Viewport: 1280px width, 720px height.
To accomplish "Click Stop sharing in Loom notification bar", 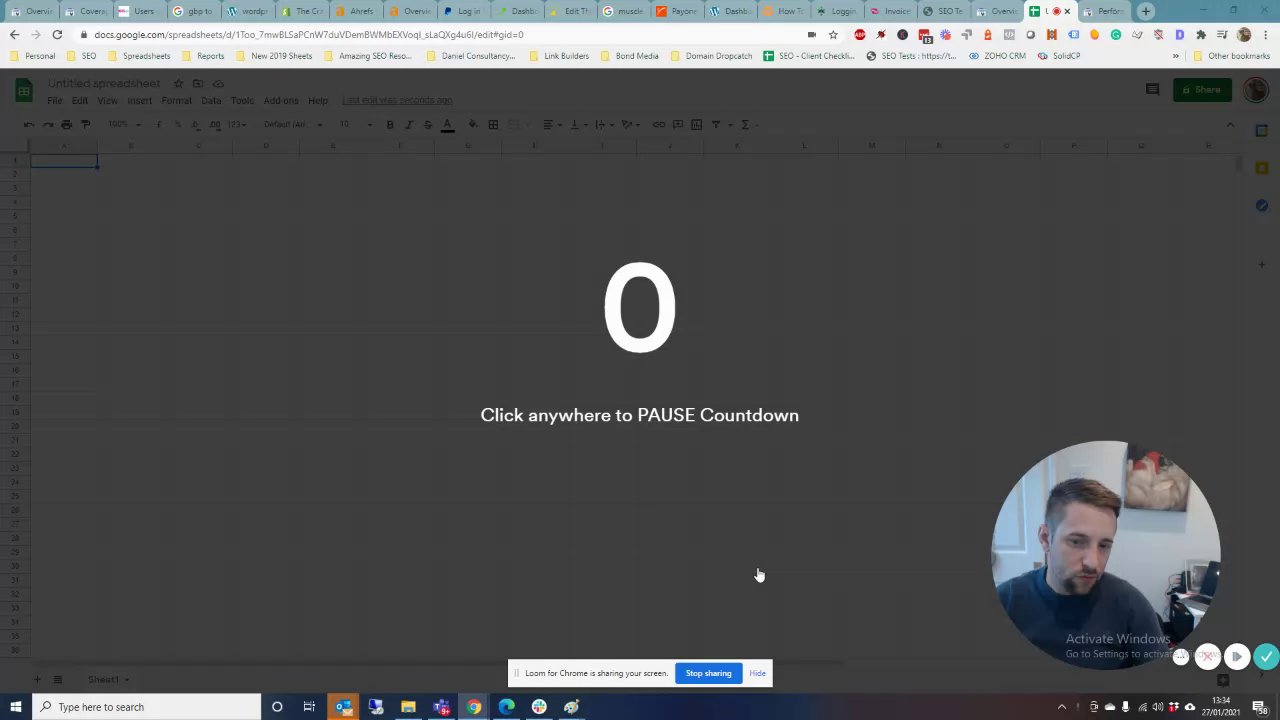I will point(708,673).
